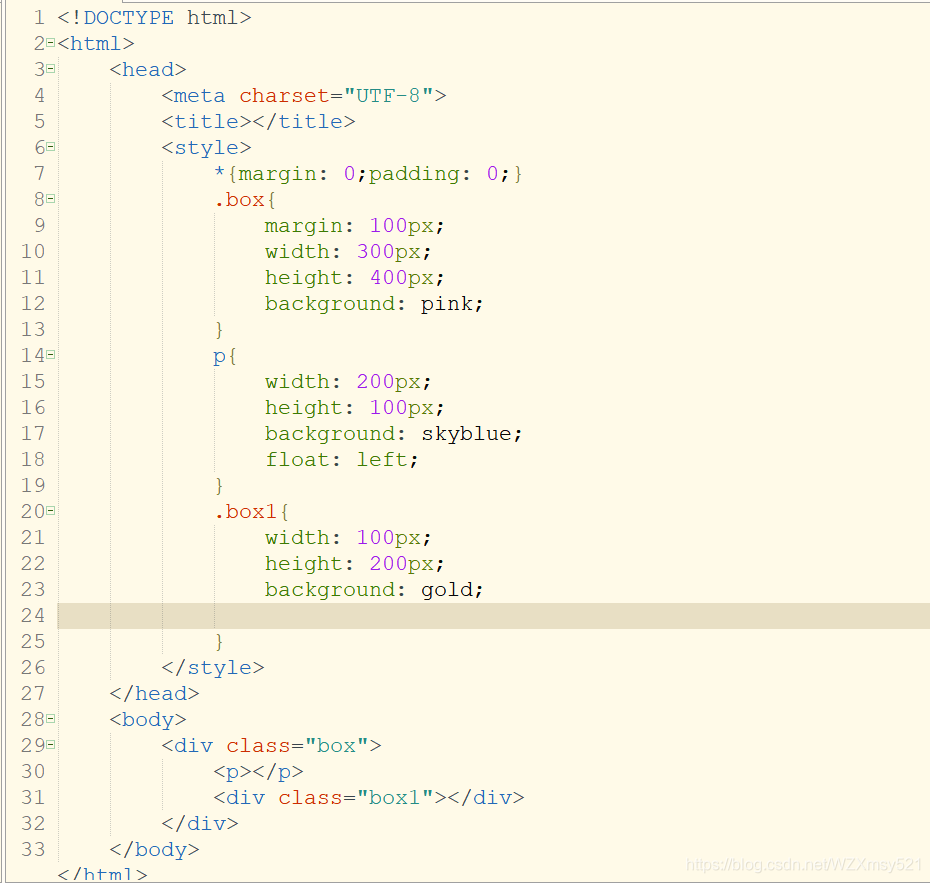Click the .box selector on line 8
Viewport: 930px width, 883px height.
click(239, 200)
